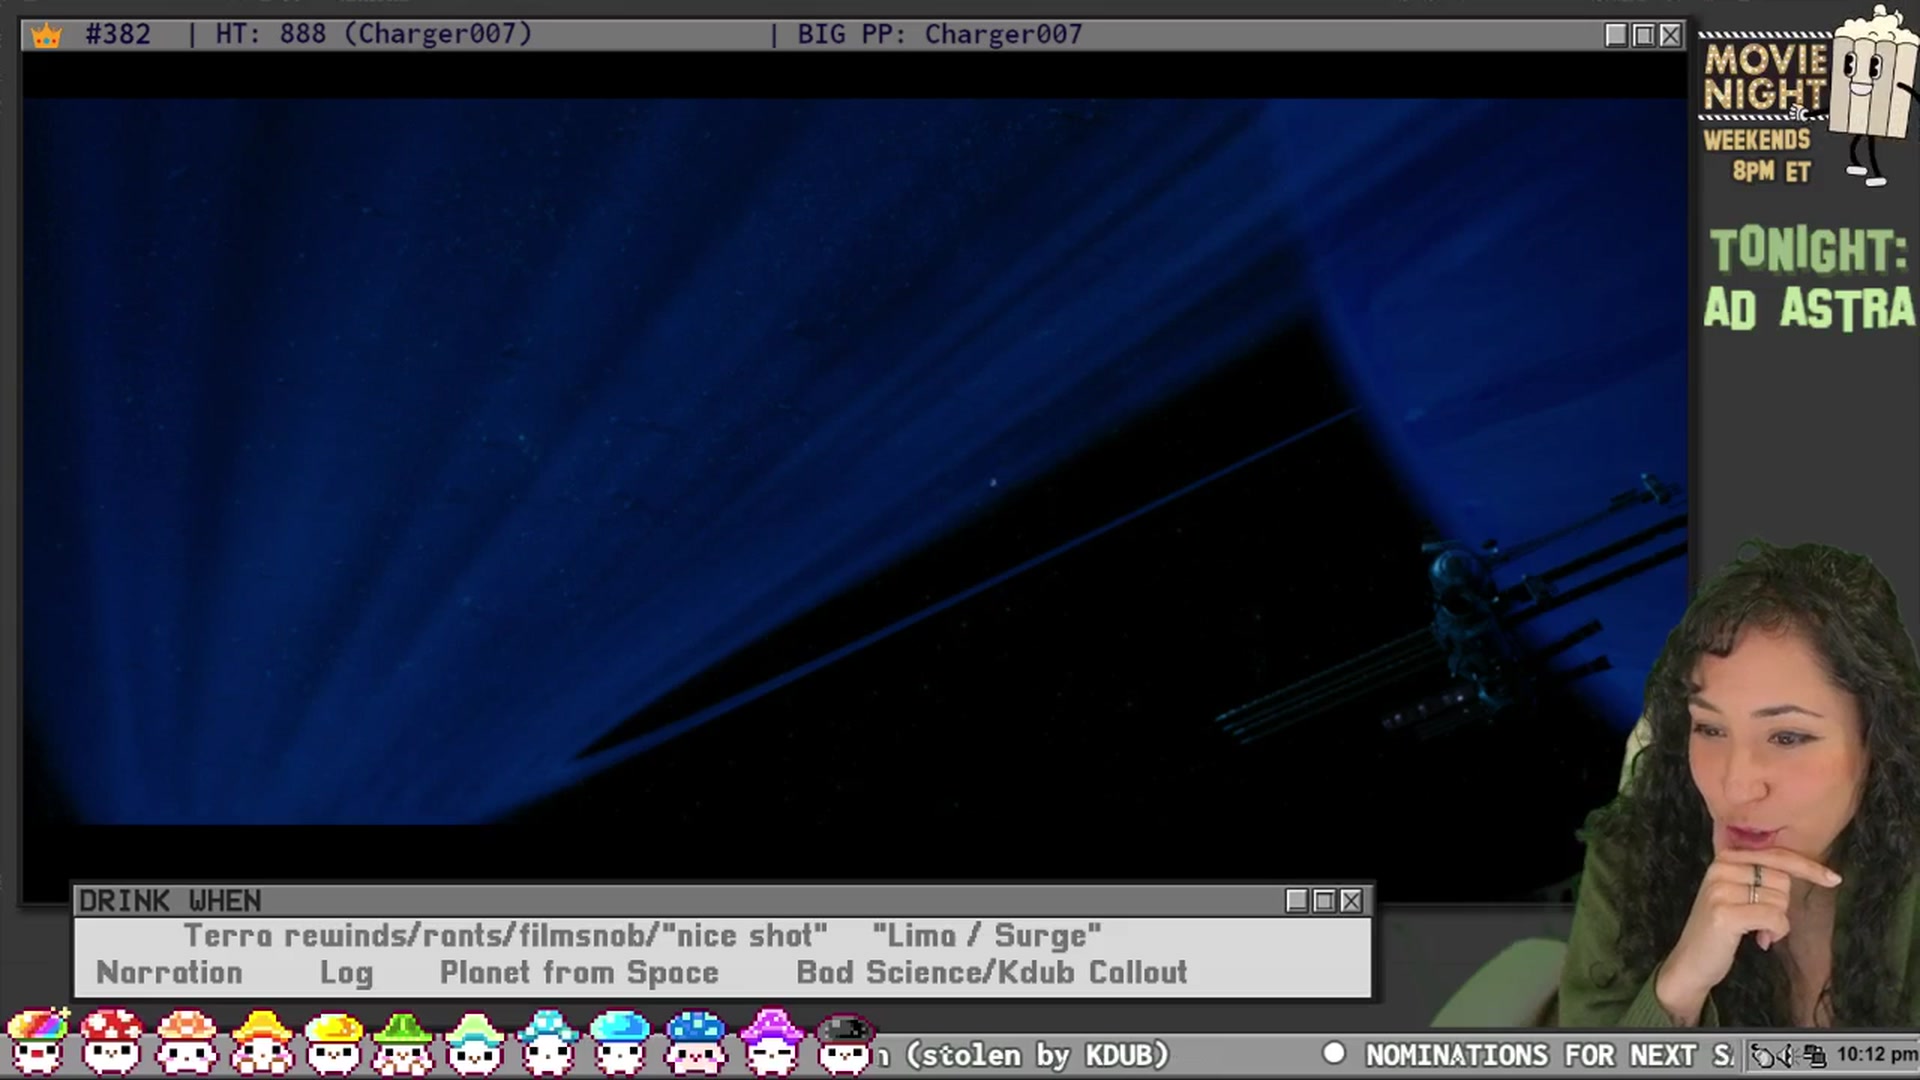
Task: Close the DRINK WHEN window
Action: (1351, 901)
